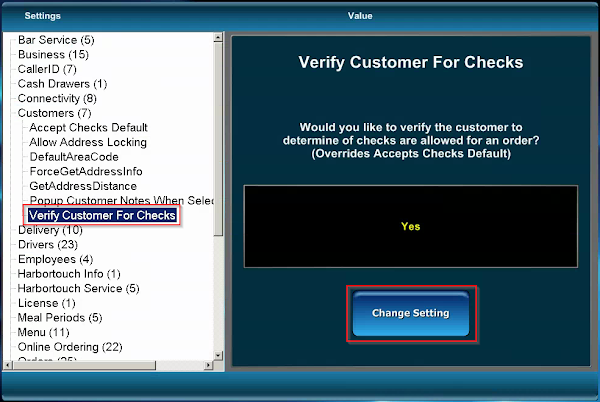The width and height of the screenshot is (600, 402).
Task: Open the Harbortouch Service category
Action: (x=78, y=288)
